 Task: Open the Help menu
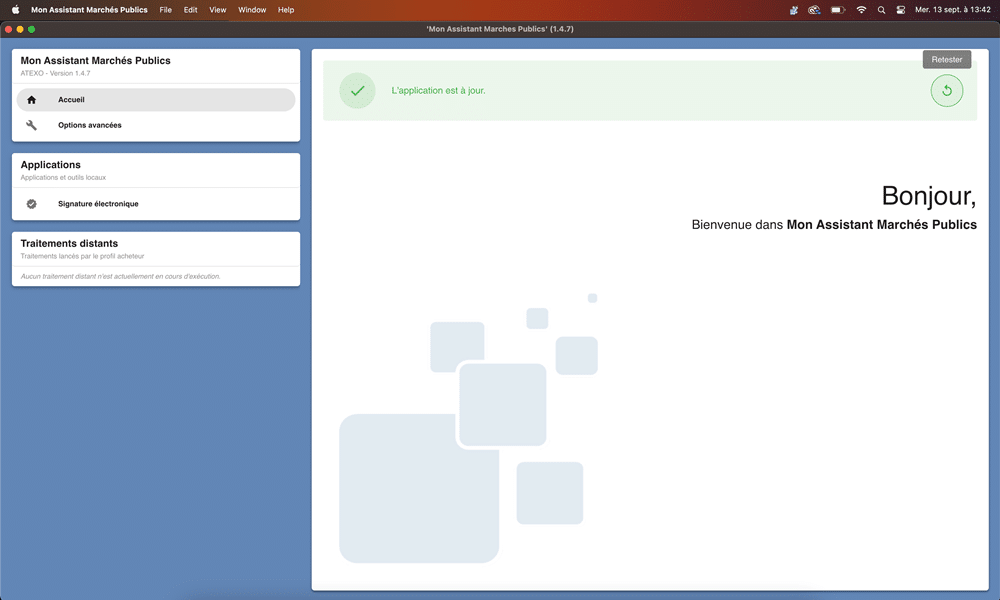(x=286, y=10)
